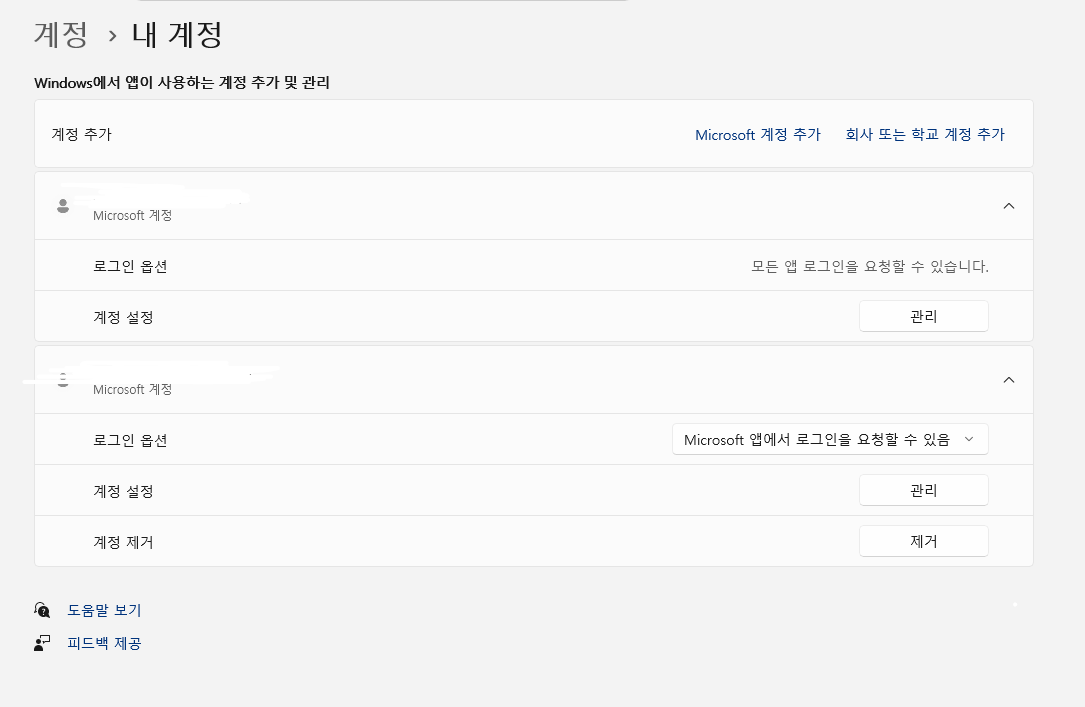
Task: Click Windows에서 앱이 사용하는 계정 heading
Action: 182,82
